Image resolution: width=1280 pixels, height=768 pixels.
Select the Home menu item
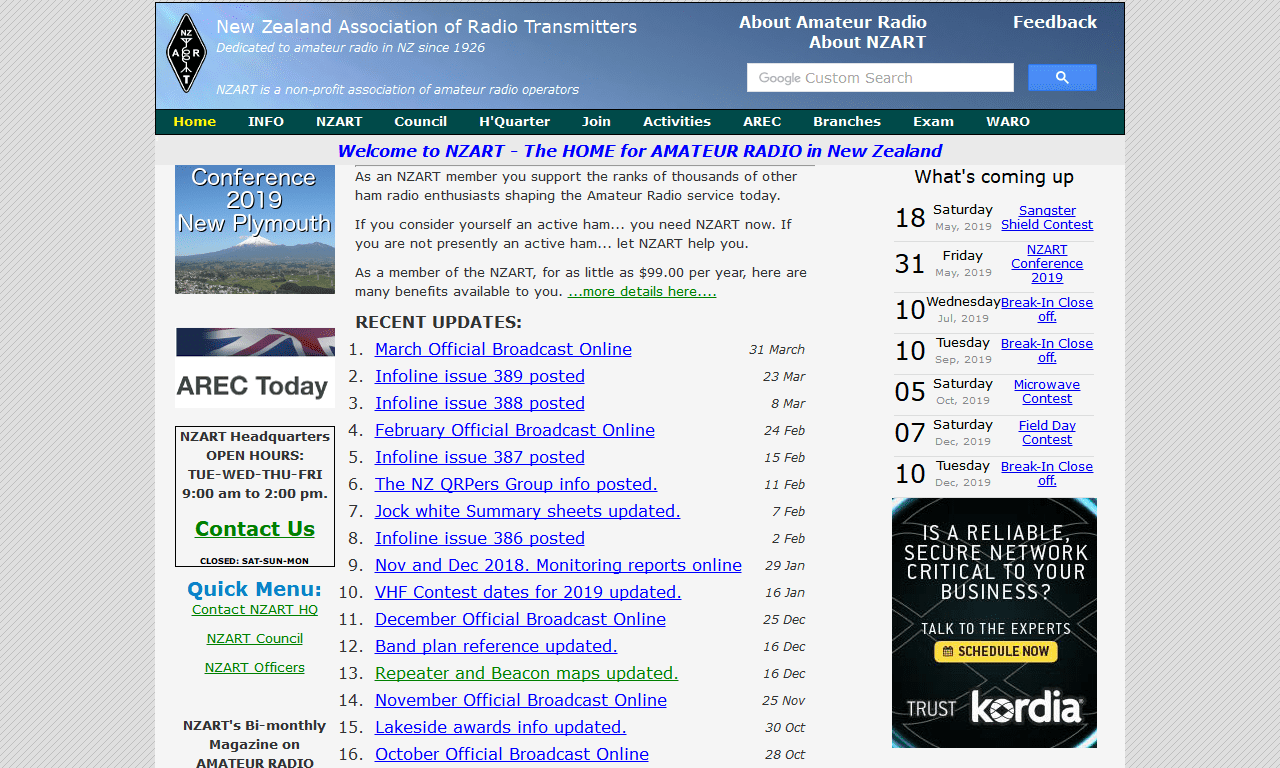point(195,122)
